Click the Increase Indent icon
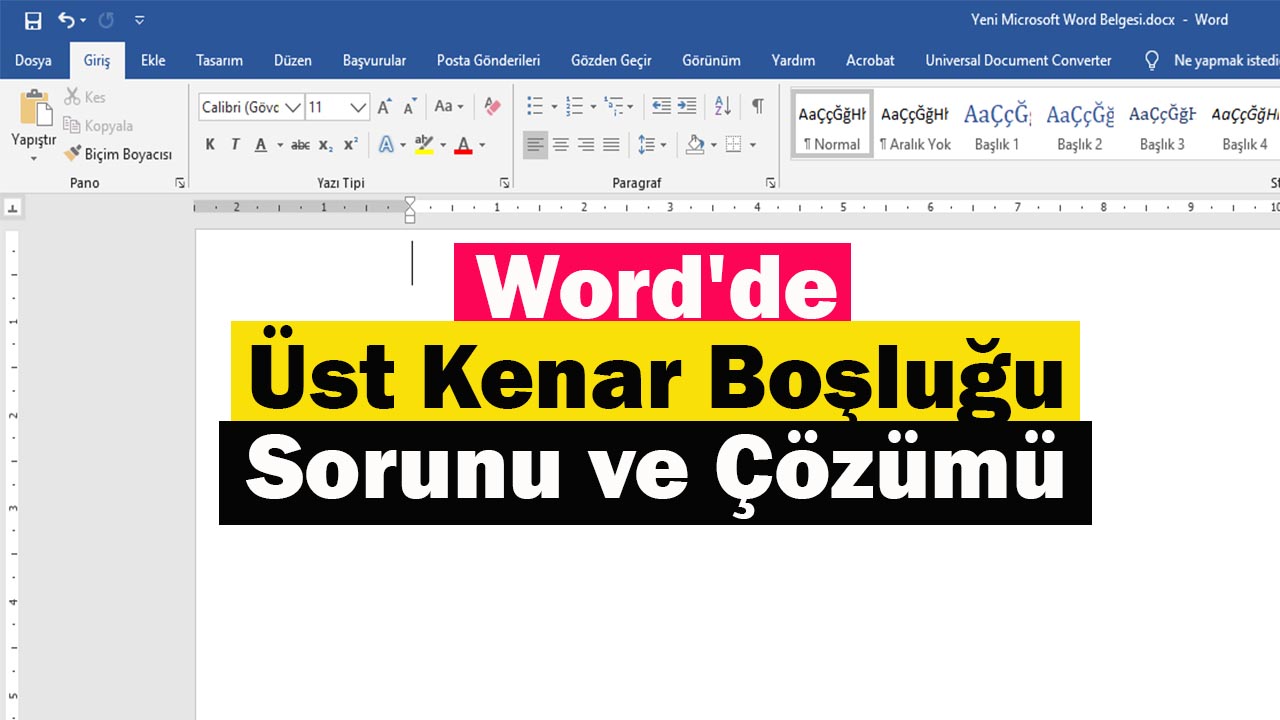The width and height of the screenshot is (1280, 720). [x=687, y=106]
